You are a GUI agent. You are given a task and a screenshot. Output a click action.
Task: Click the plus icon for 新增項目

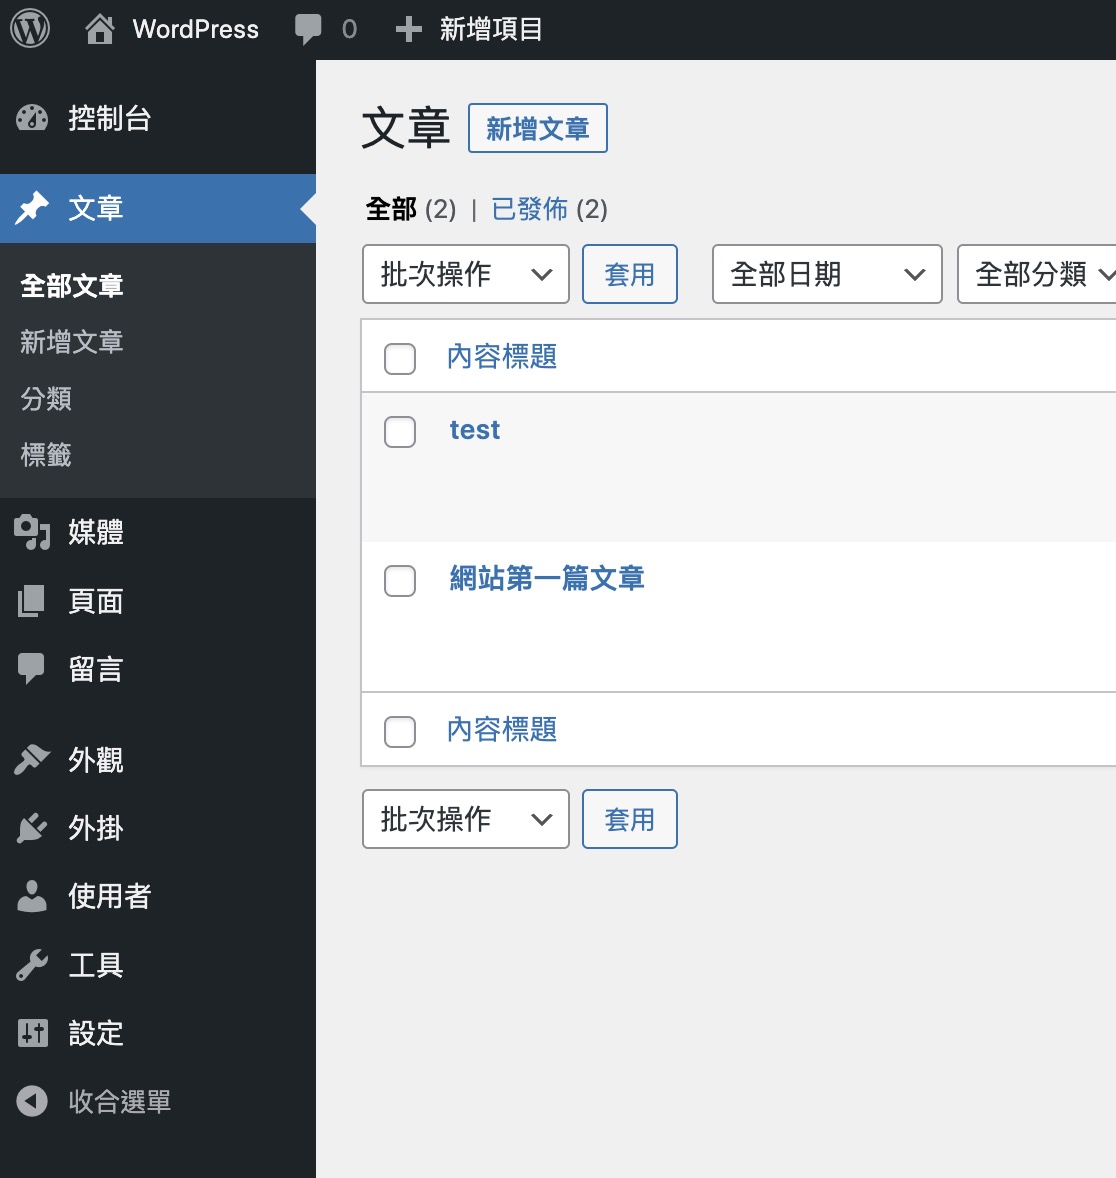point(408,29)
